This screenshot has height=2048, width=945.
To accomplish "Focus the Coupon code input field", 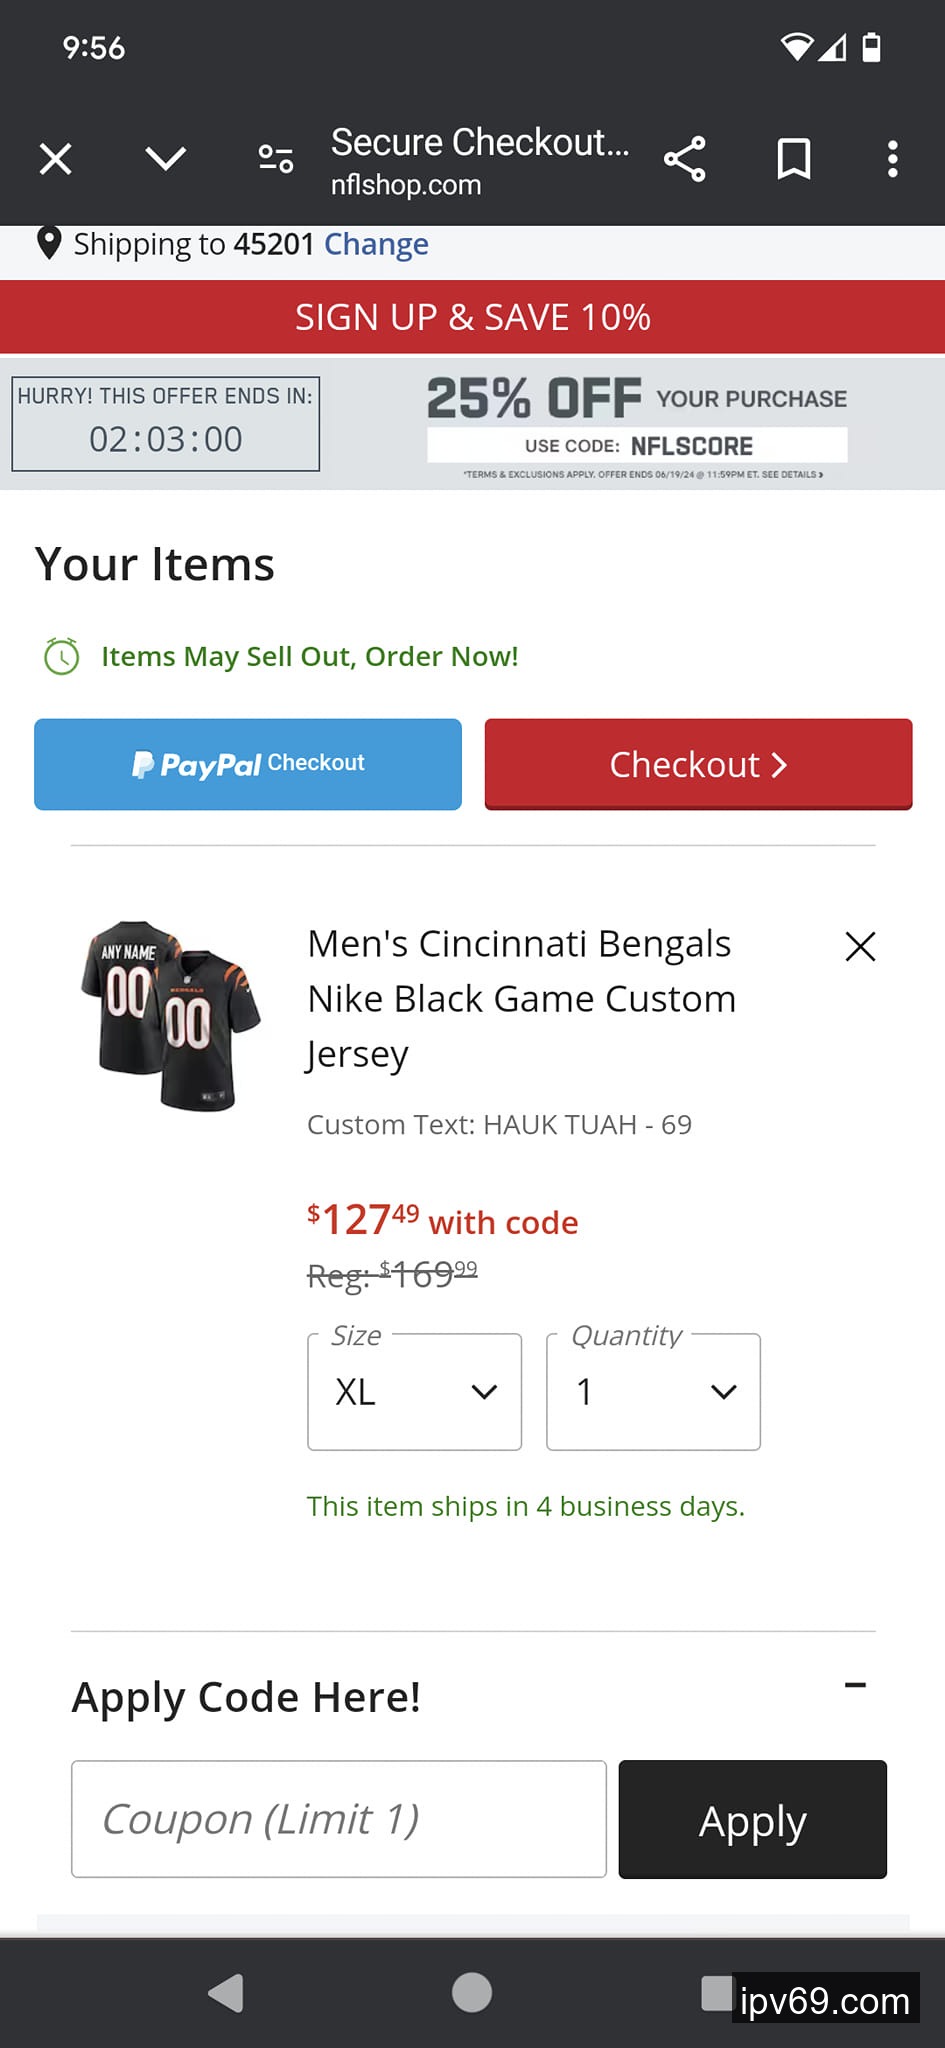I will [339, 1819].
